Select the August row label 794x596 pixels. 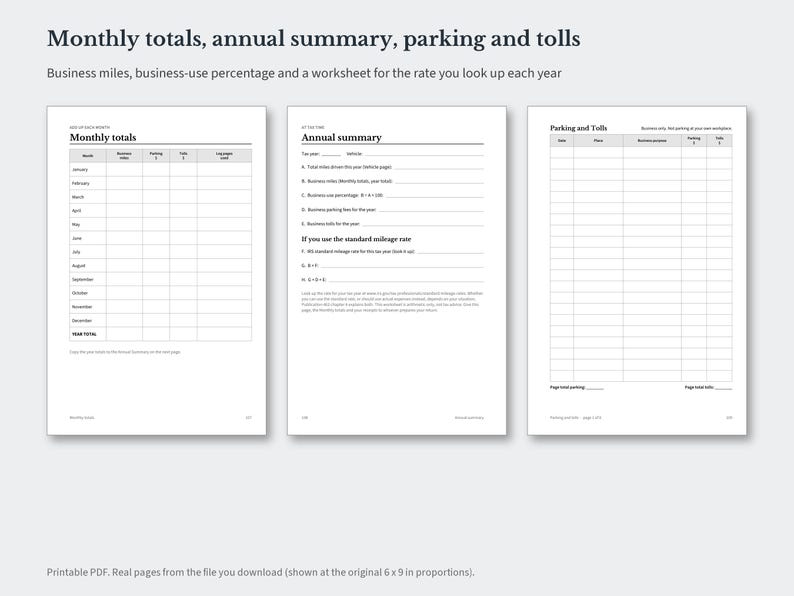click(x=78, y=265)
